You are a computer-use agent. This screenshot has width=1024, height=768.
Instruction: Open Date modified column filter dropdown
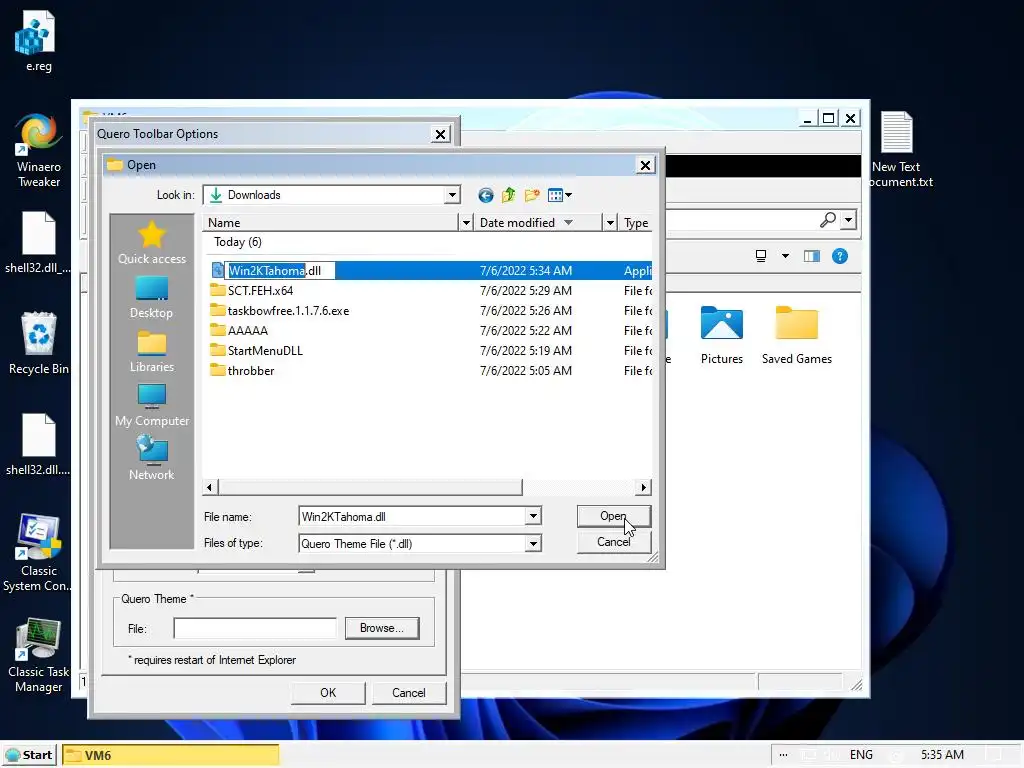[x=610, y=223]
